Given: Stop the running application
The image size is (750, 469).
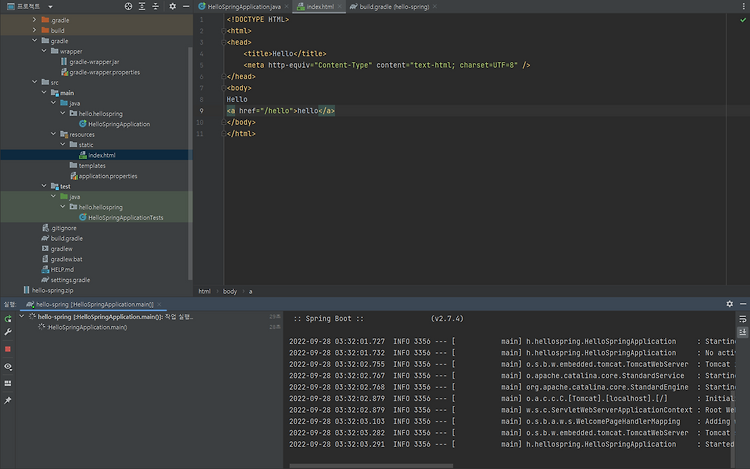Looking at the screenshot, I should tap(8, 349).
